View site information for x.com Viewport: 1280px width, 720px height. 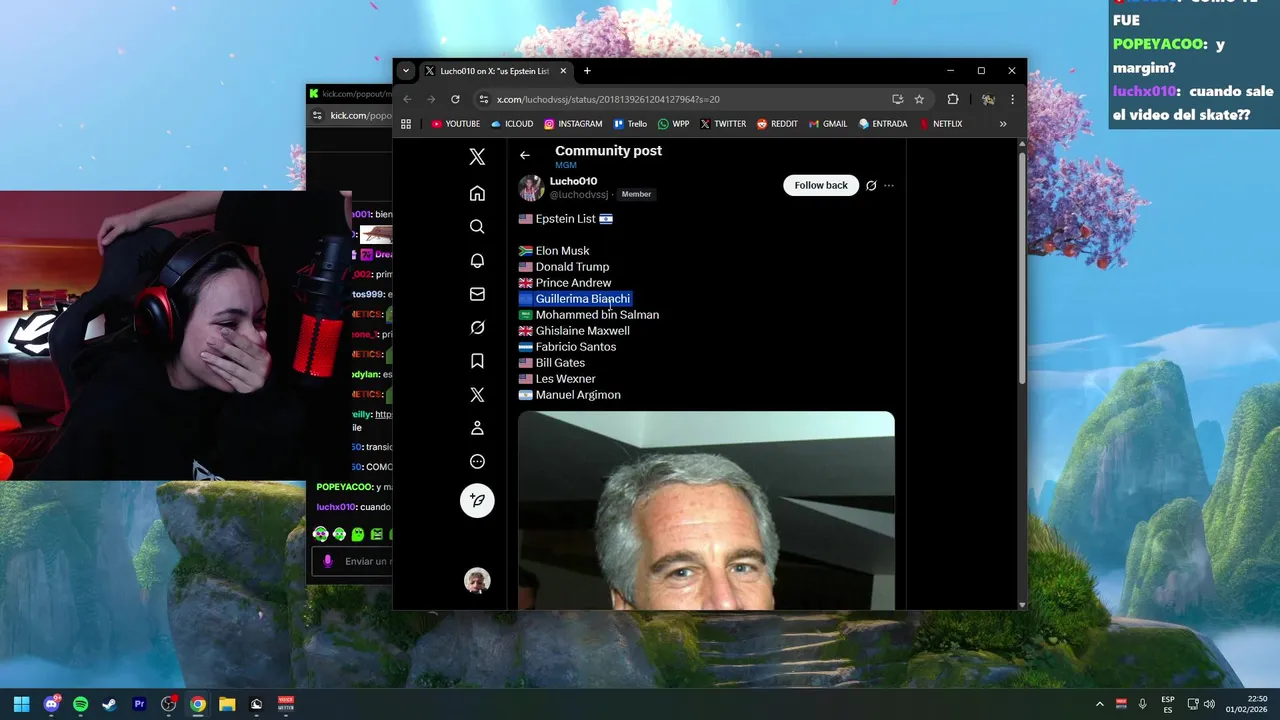click(484, 99)
